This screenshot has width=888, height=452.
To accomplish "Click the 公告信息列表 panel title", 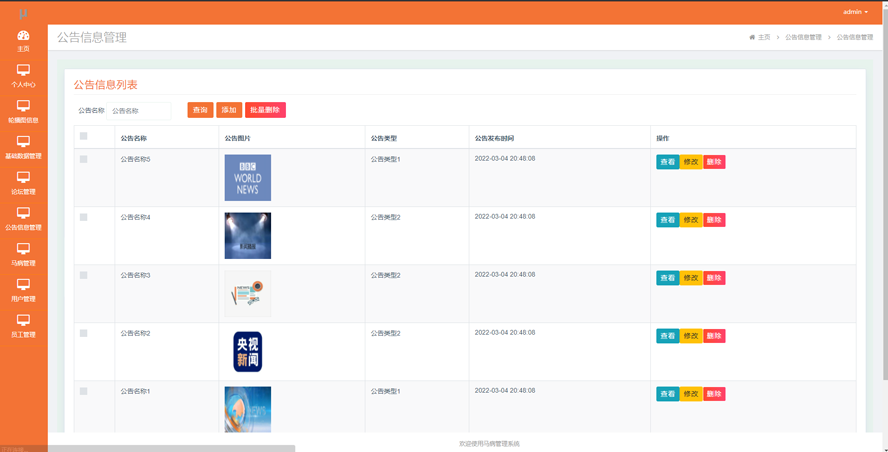I will (x=105, y=85).
